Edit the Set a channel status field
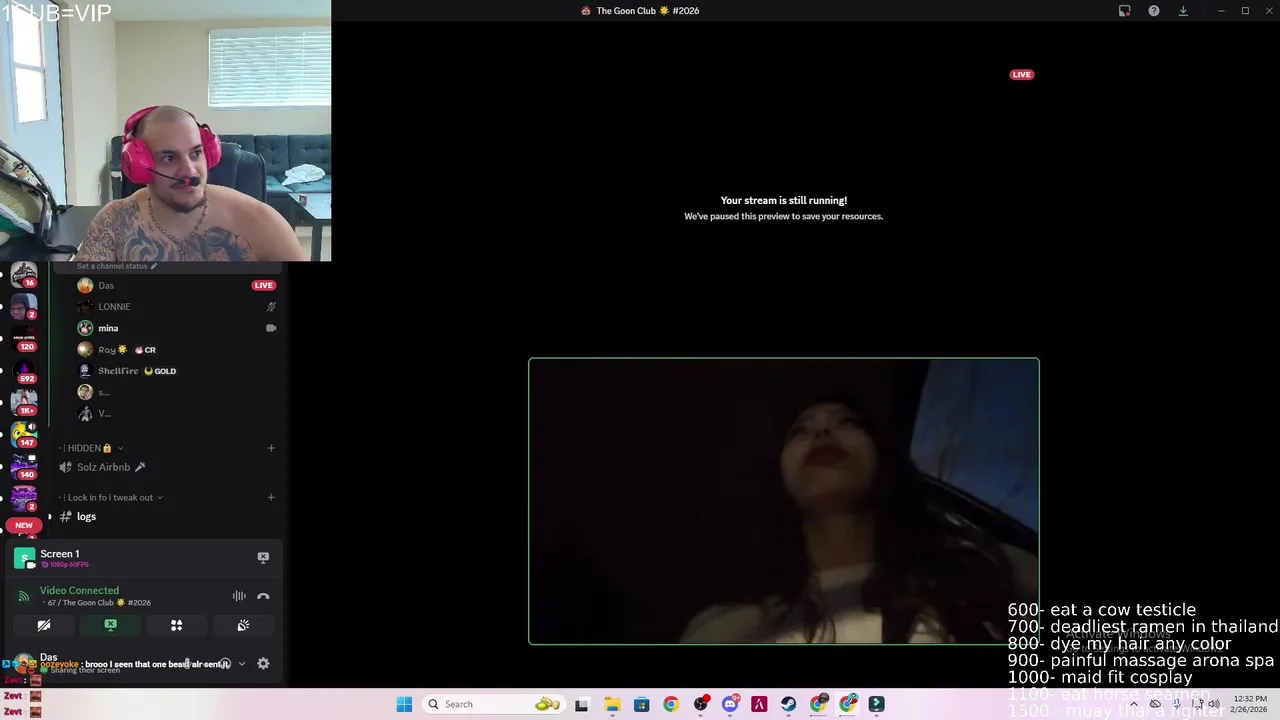This screenshot has height=720, width=1280. [x=117, y=266]
